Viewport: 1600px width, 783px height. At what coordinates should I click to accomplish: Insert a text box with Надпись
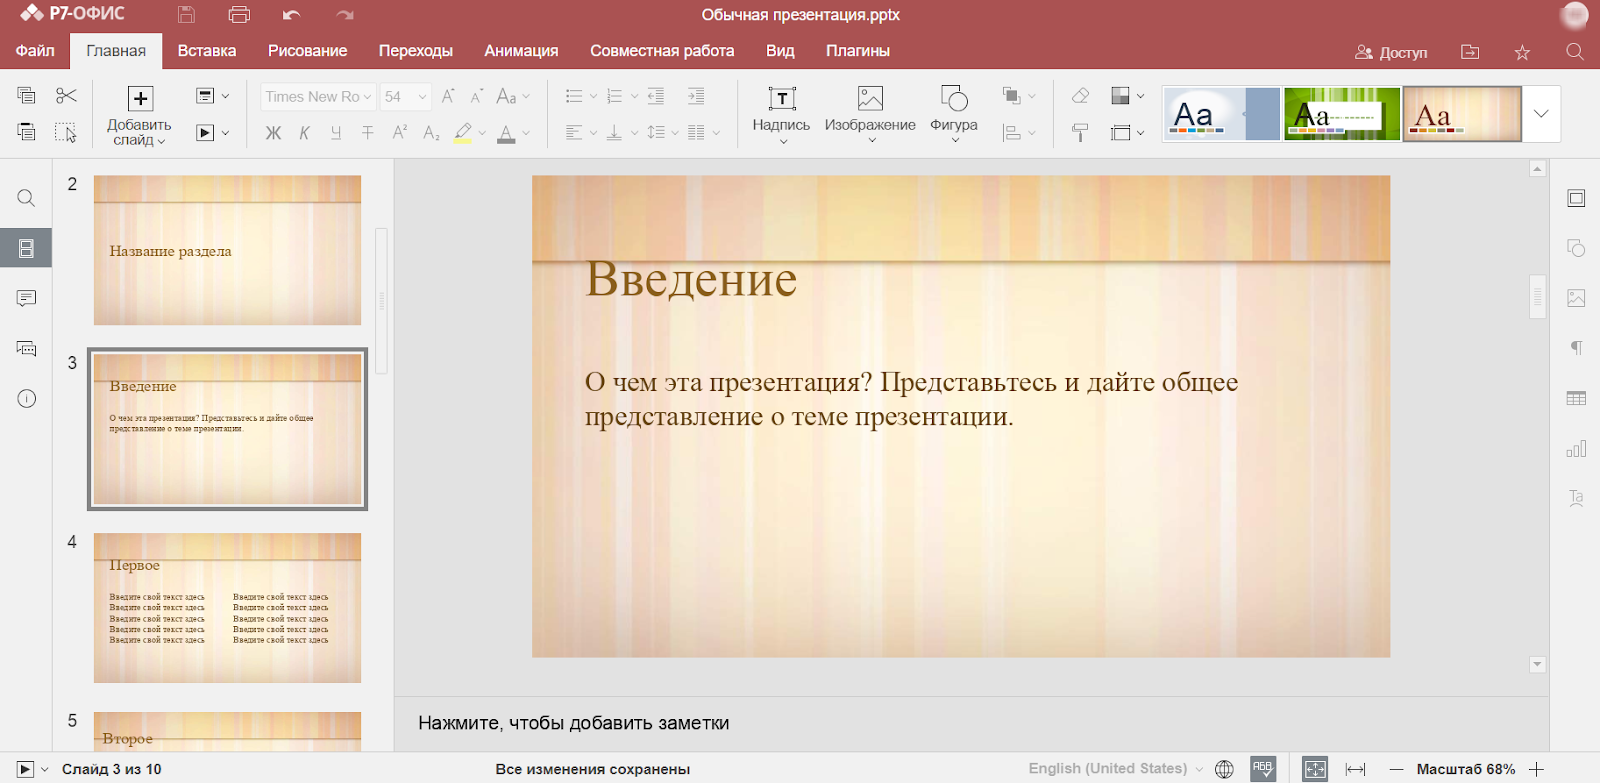[x=781, y=113]
